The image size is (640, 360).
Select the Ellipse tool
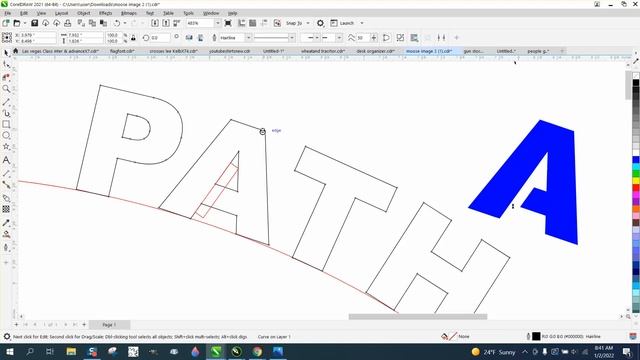tap(6, 135)
